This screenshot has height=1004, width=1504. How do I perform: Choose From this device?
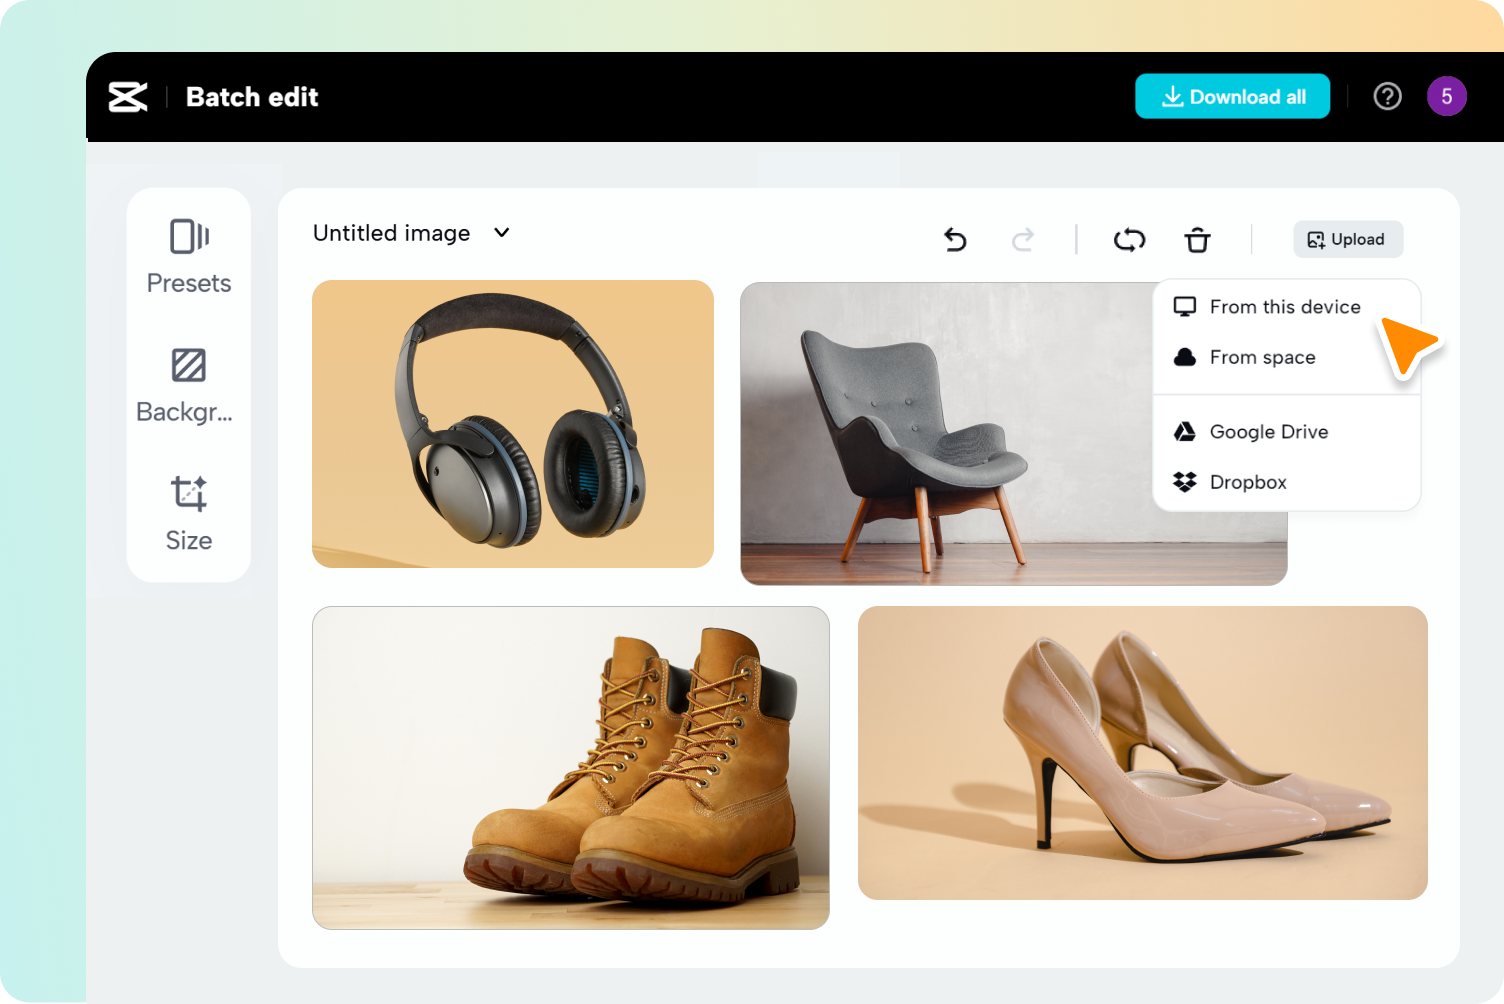tap(1267, 307)
